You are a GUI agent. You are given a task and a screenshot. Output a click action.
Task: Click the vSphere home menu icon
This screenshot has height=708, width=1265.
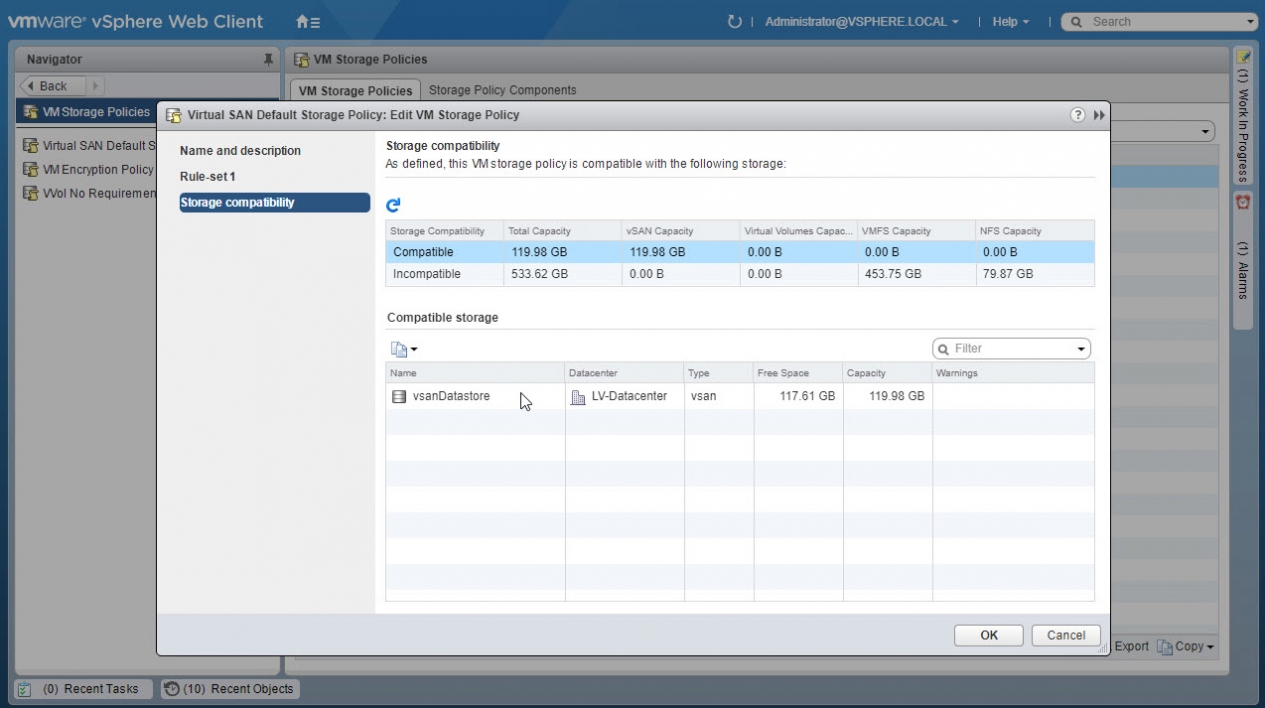click(308, 22)
